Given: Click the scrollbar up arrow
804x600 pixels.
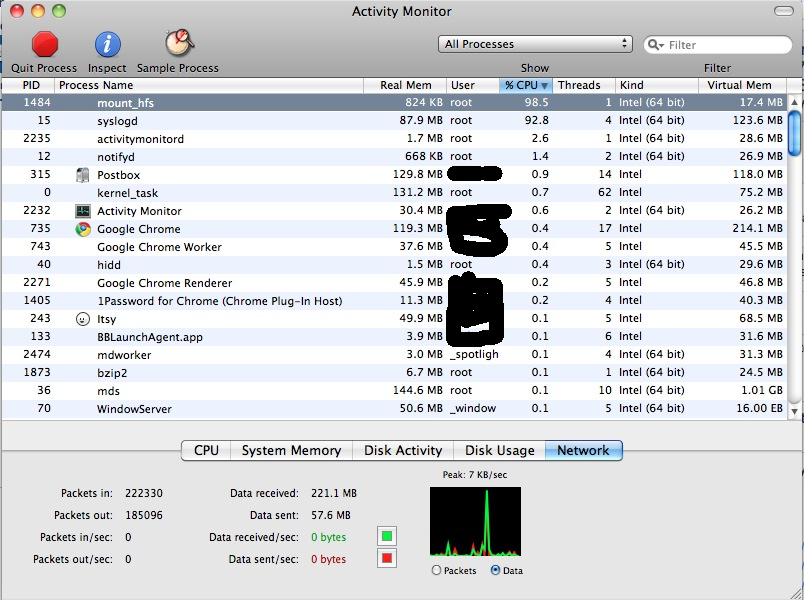Looking at the screenshot, I should [794, 102].
